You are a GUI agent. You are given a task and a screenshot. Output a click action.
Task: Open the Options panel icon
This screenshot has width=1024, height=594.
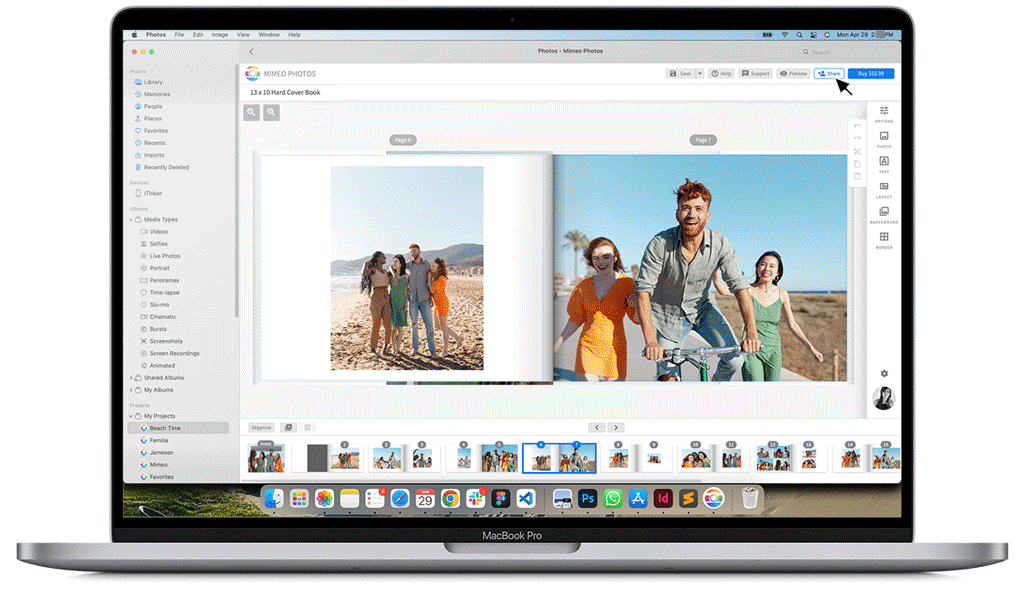(x=884, y=111)
